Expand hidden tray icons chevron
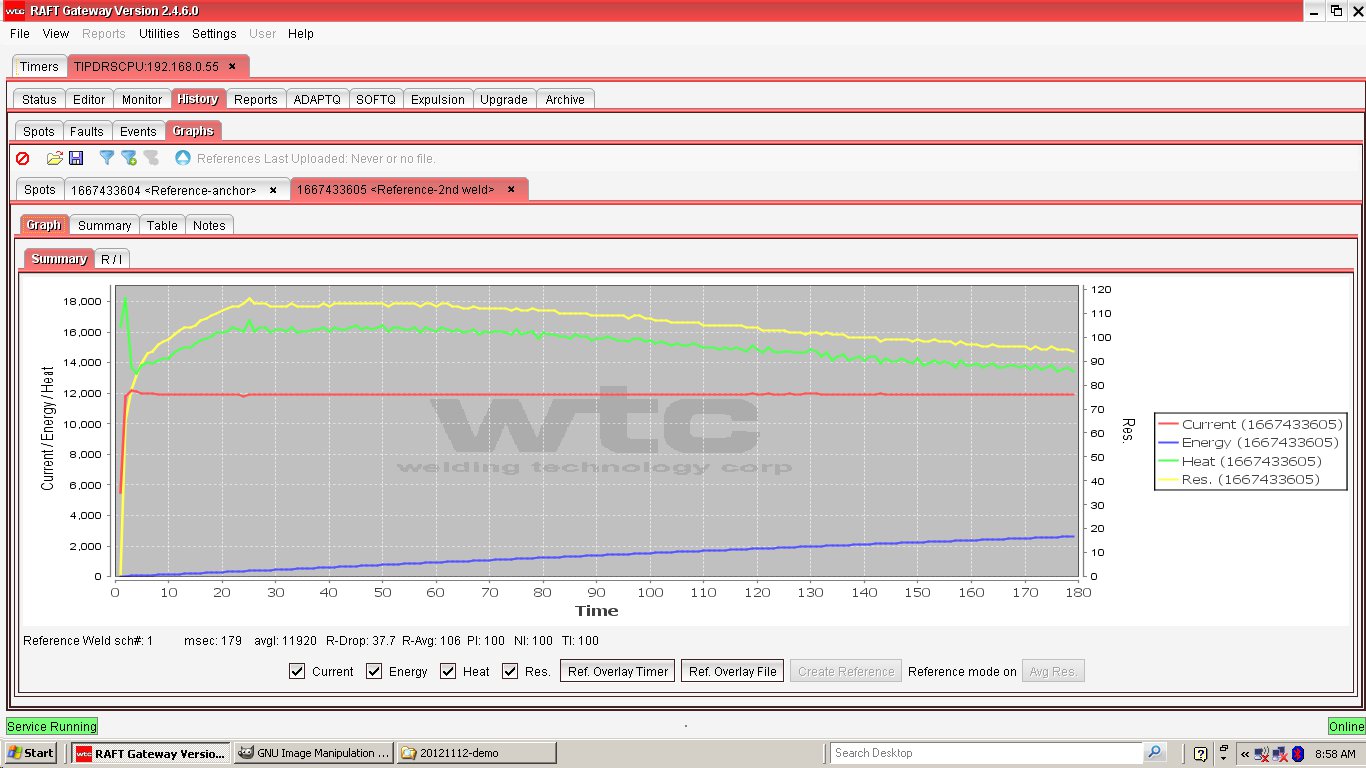Viewport: 1366px width, 768px height. point(1244,753)
